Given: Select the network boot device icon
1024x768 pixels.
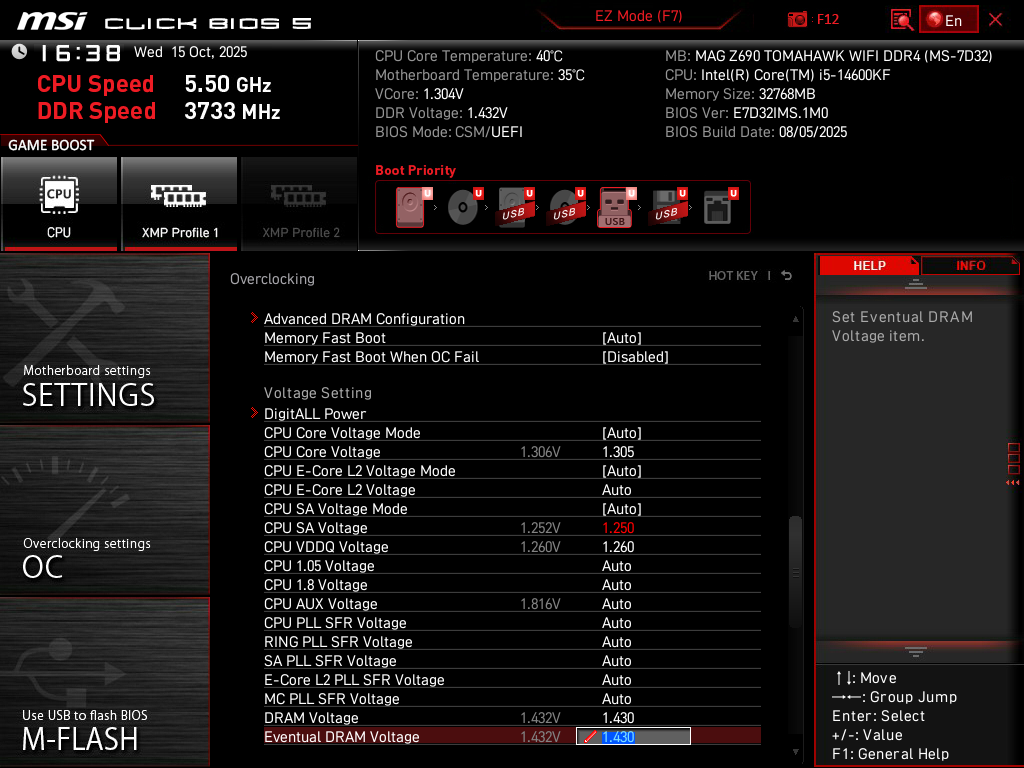Looking at the screenshot, I should (720, 207).
